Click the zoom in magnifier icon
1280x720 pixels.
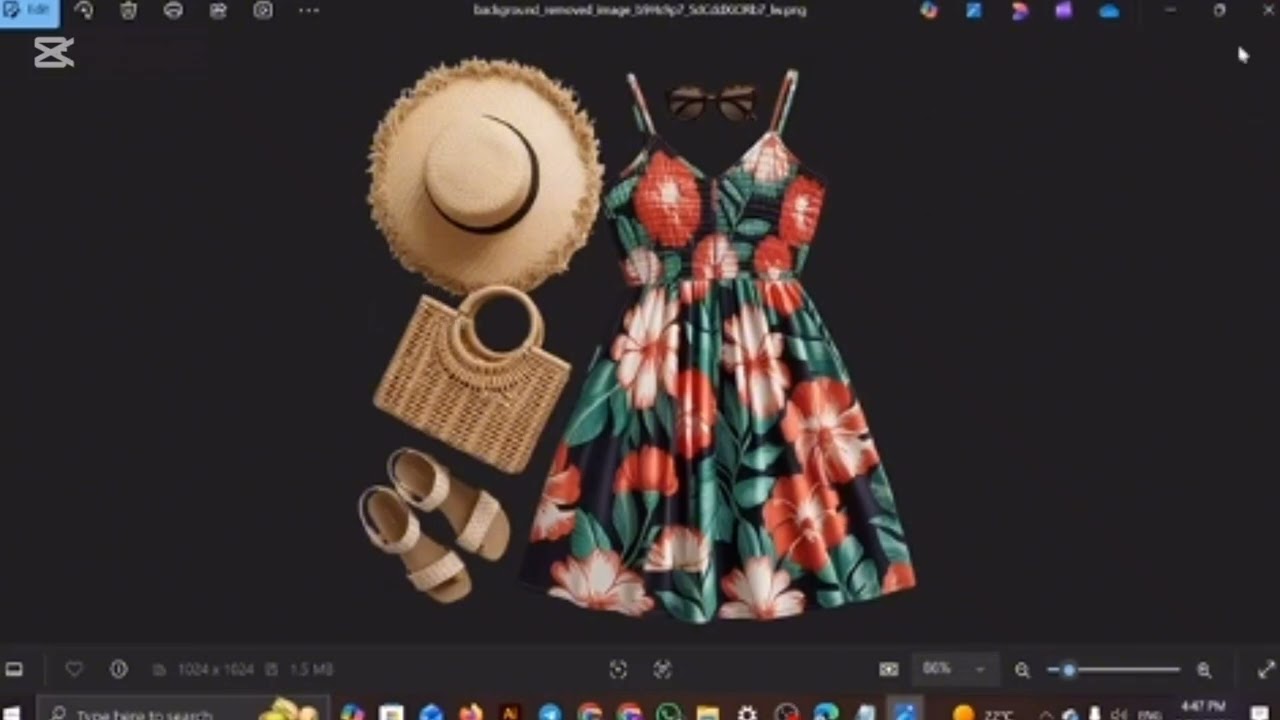[x=1204, y=670]
